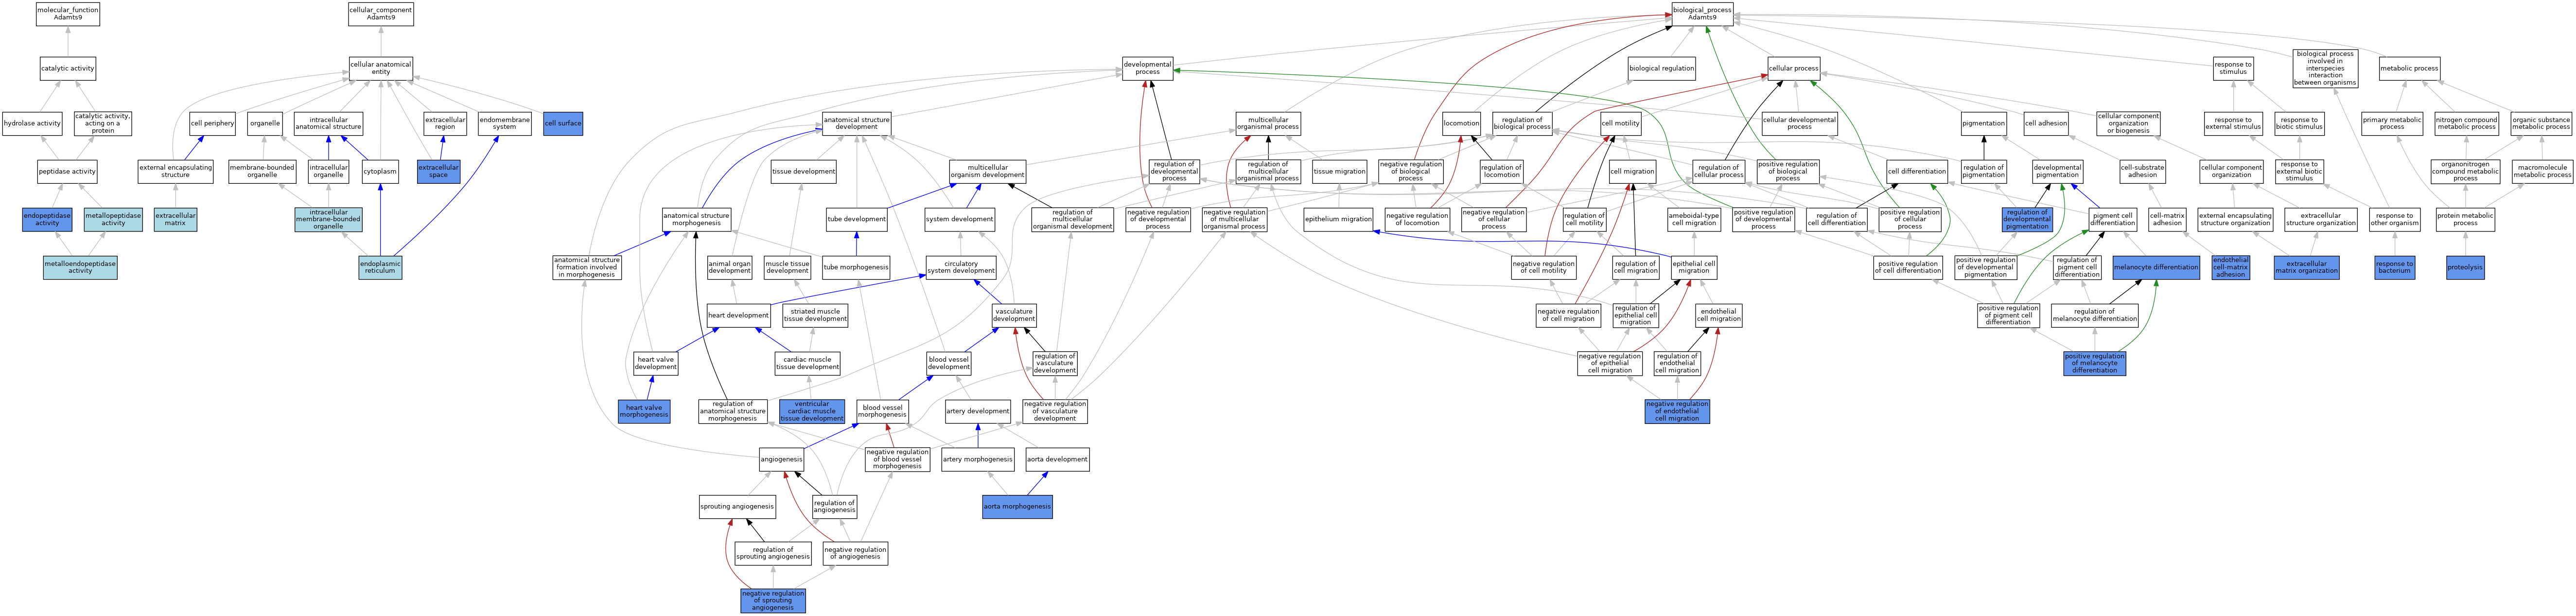Click the circulatory system development node

(960, 267)
